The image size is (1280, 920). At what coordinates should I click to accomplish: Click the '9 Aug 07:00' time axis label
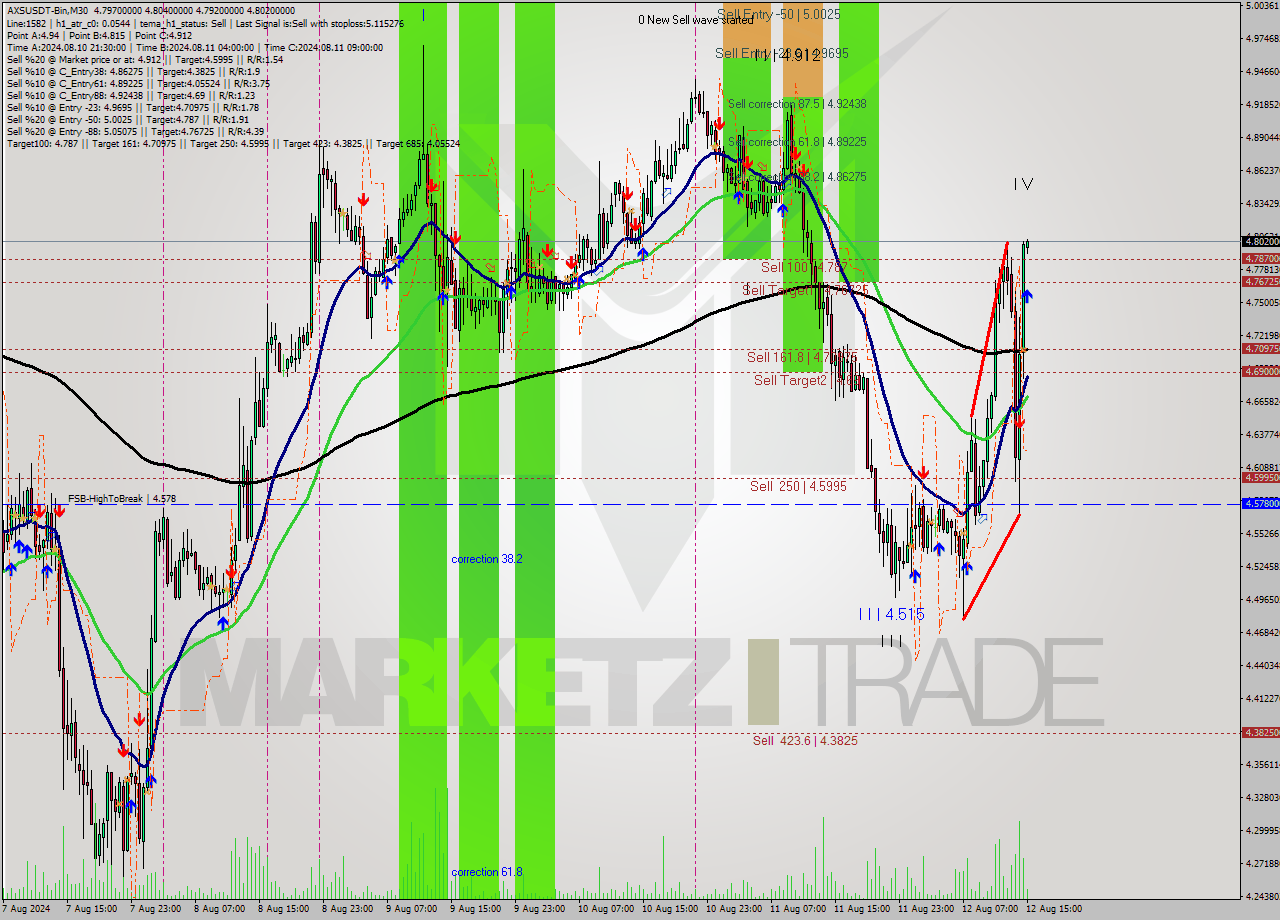pyautogui.click(x=411, y=910)
